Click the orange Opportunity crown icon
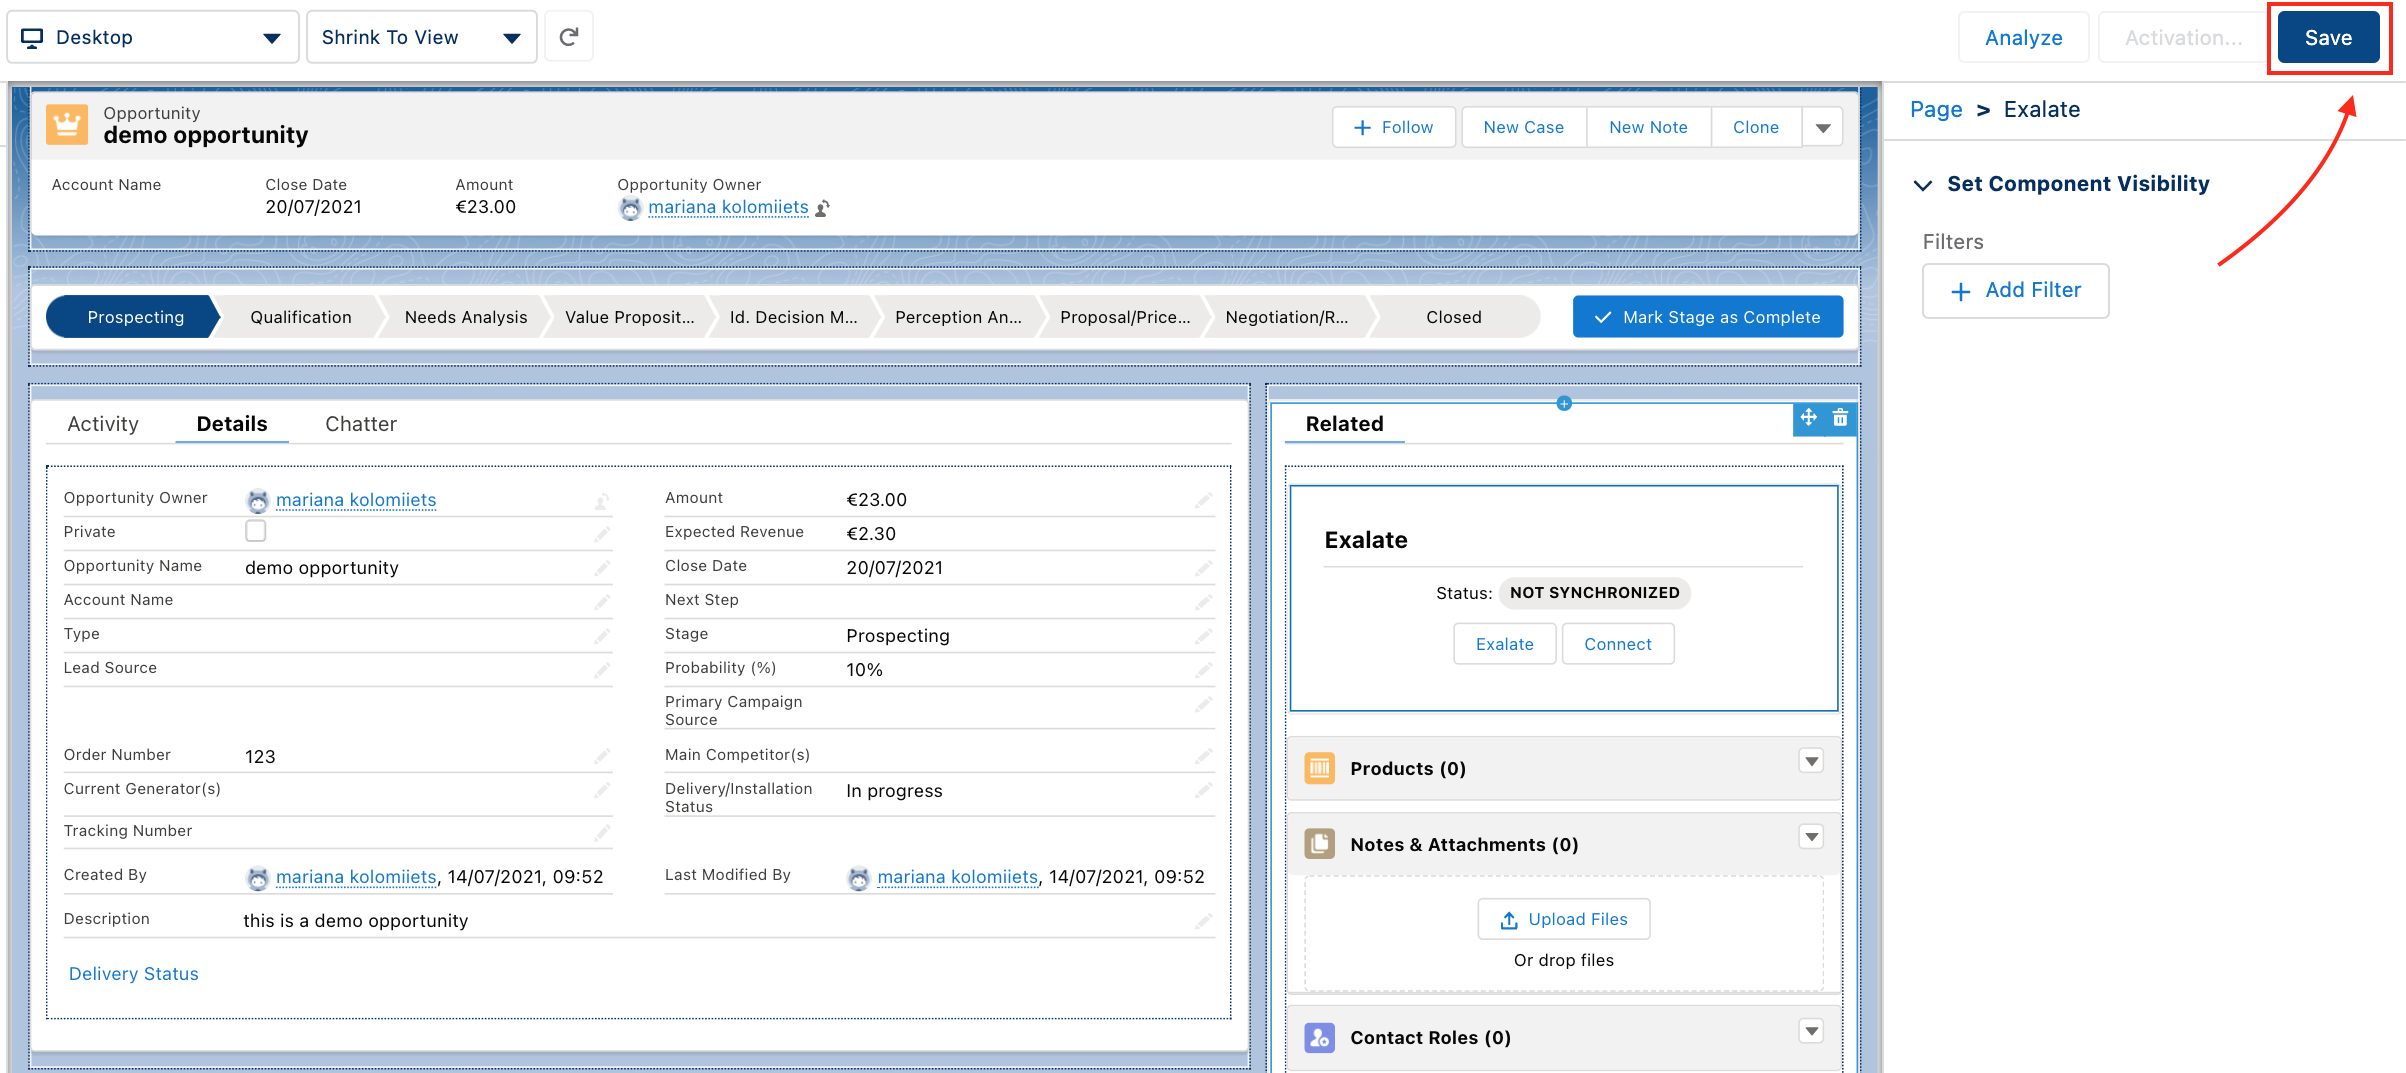 tap(67, 125)
